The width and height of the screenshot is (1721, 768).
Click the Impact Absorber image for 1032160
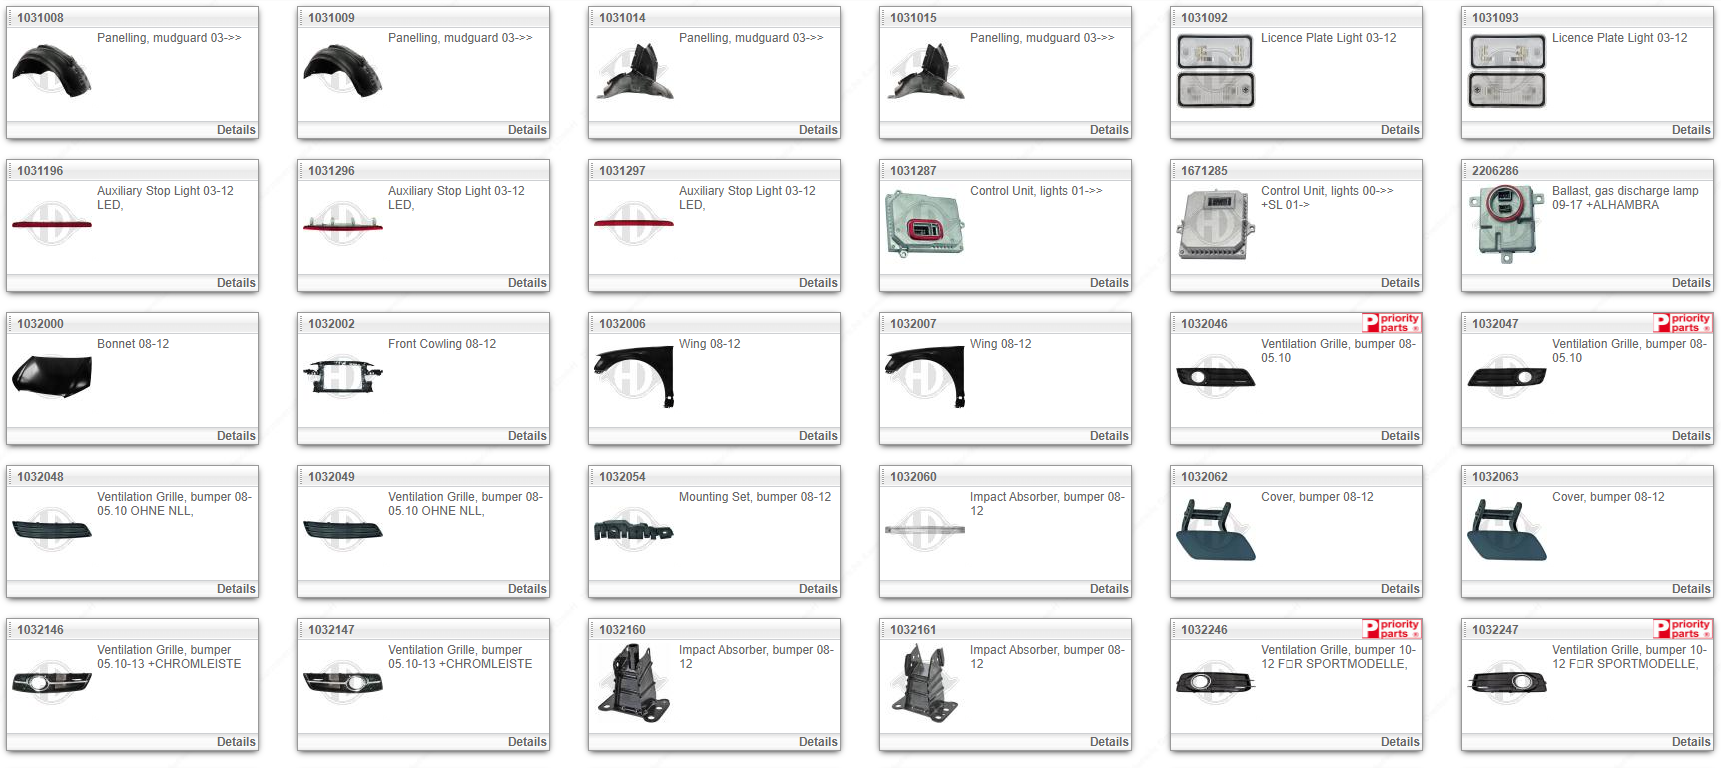click(633, 682)
